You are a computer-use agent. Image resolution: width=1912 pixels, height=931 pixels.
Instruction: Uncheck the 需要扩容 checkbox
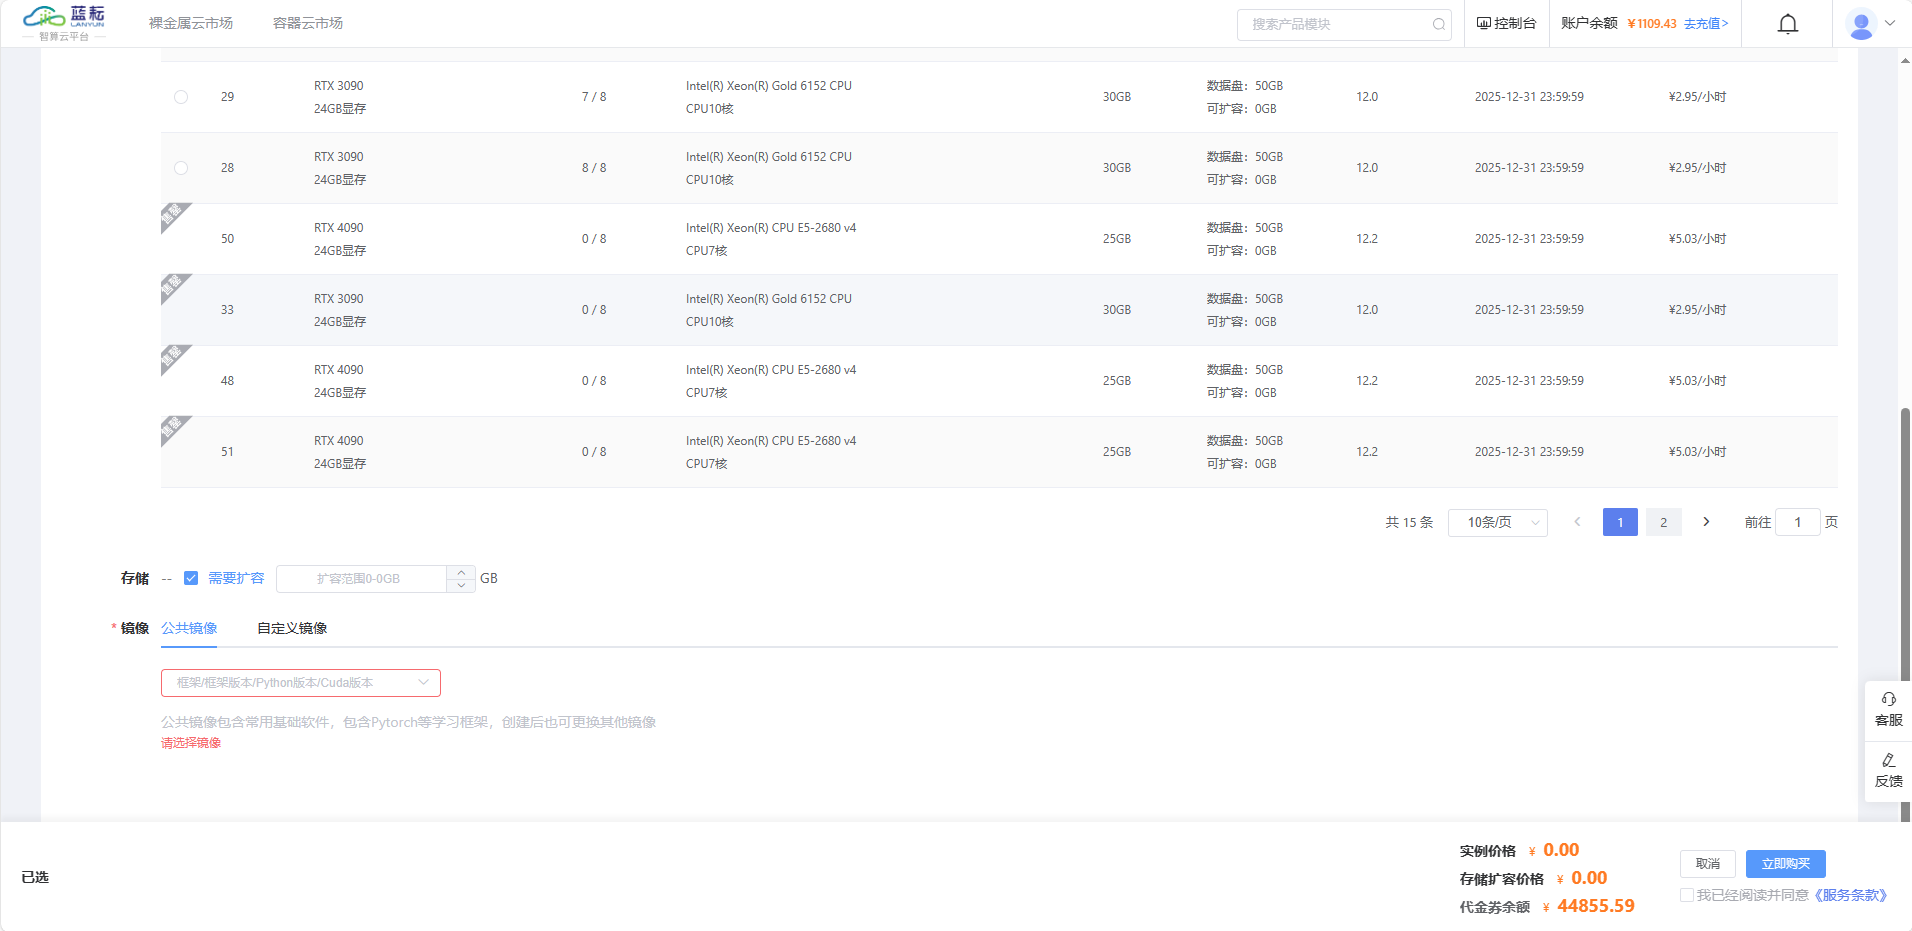coord(191,578)
